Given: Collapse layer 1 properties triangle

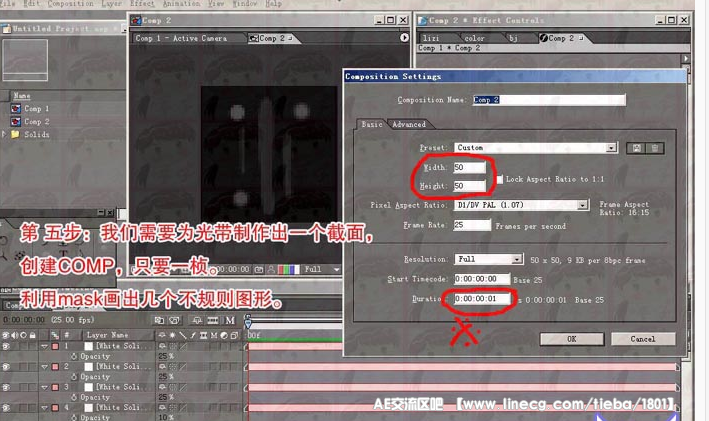Looking at the screenshot, I should pyautogui.click(x=44, y=346).
